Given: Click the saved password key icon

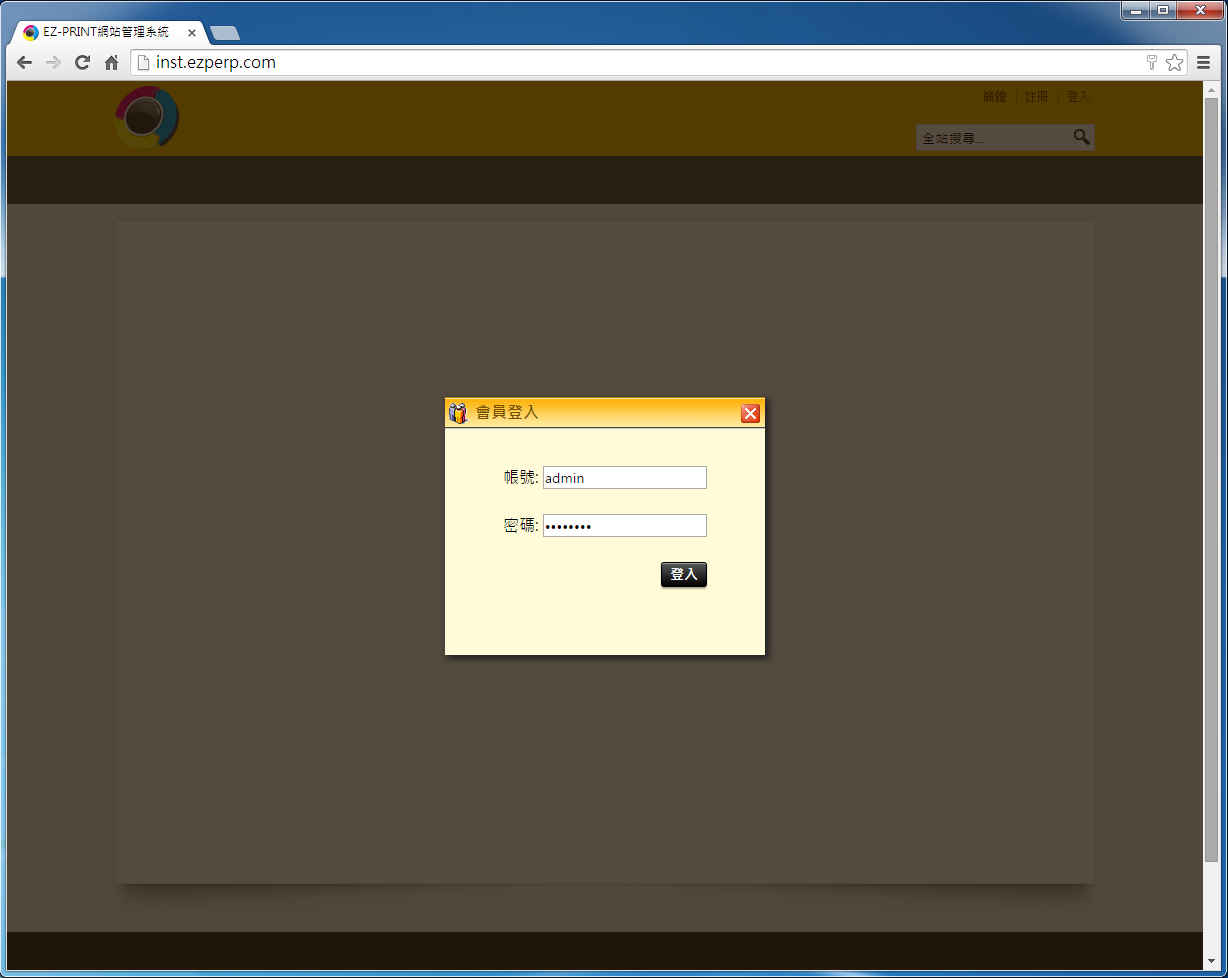Looking at the screenshot, I should pyautogui.click(x=1151, y=62).
